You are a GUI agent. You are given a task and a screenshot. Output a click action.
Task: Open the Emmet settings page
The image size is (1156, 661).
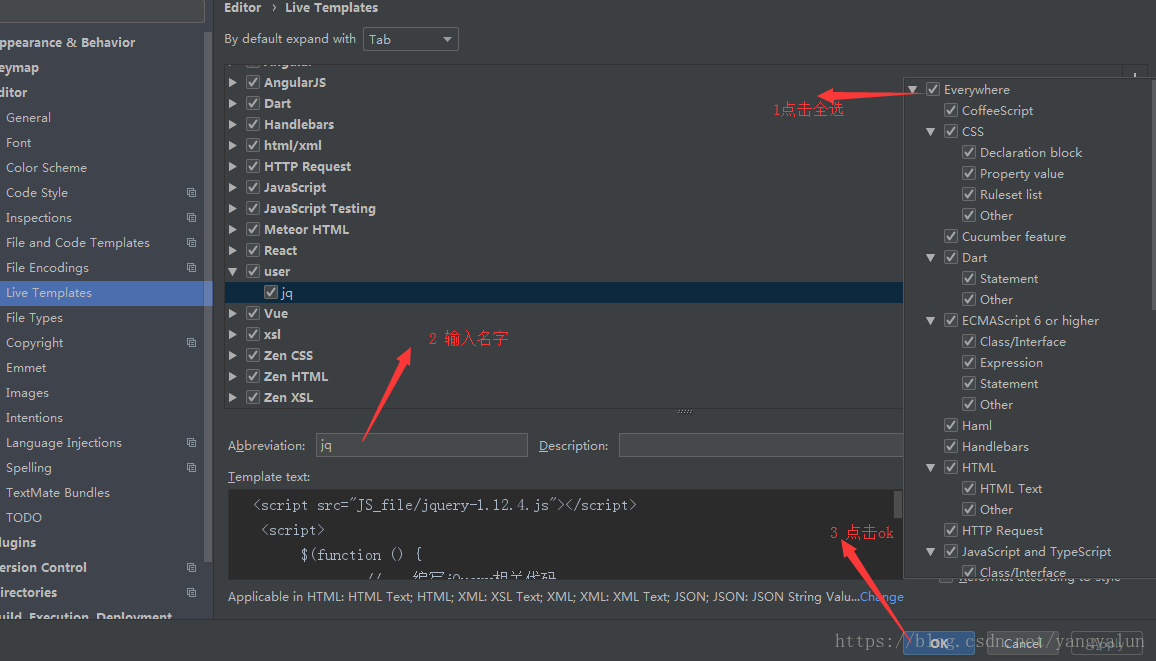[26, 368]
